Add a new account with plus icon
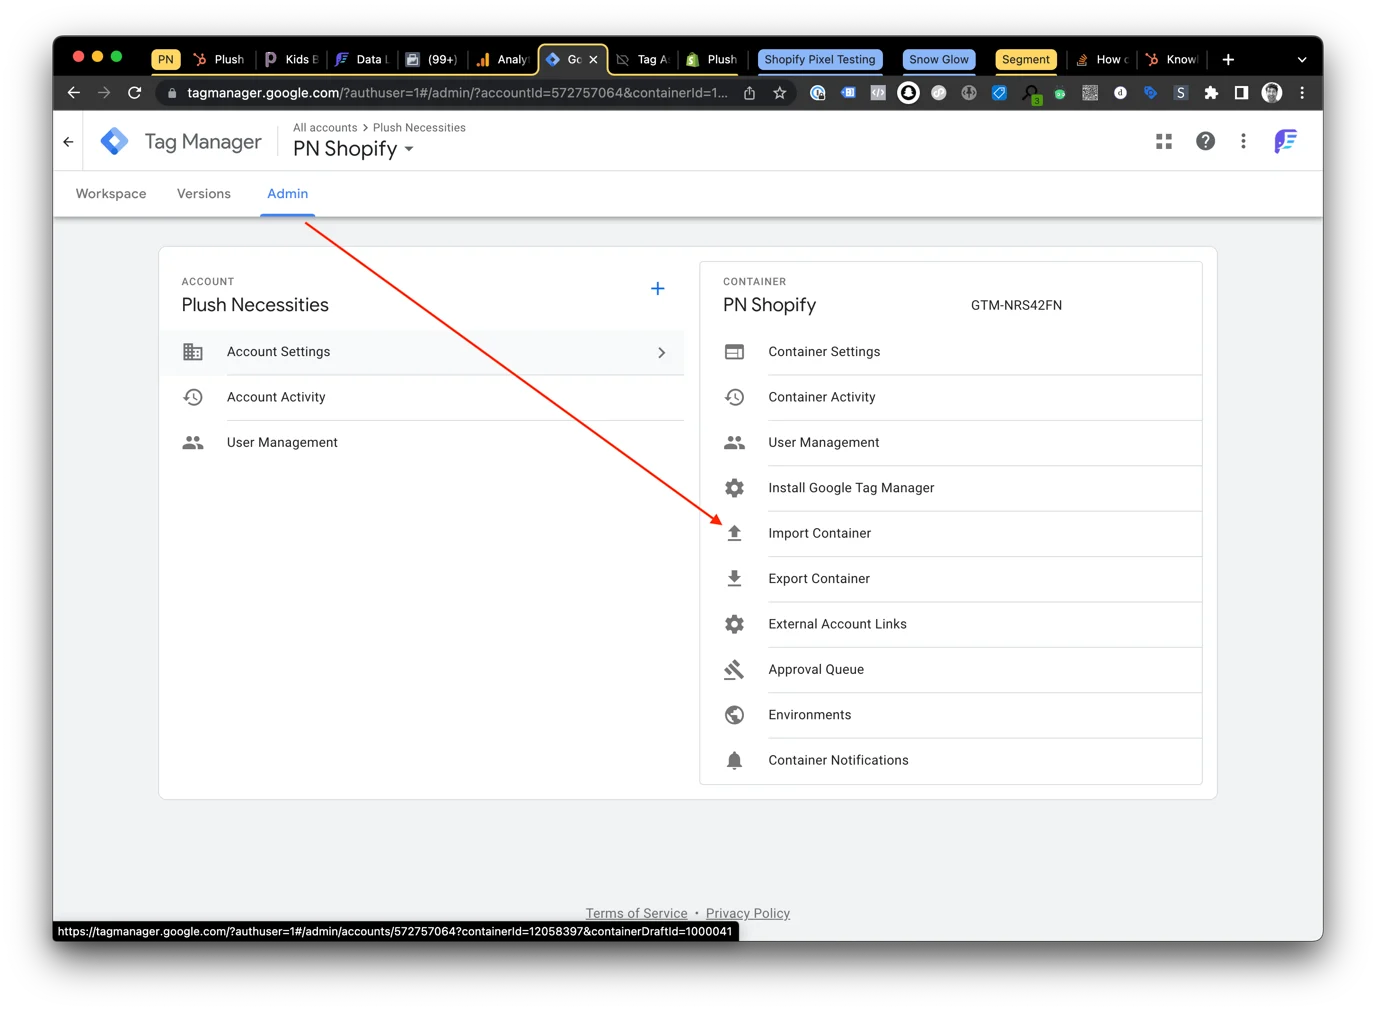 tap(658, 289)
